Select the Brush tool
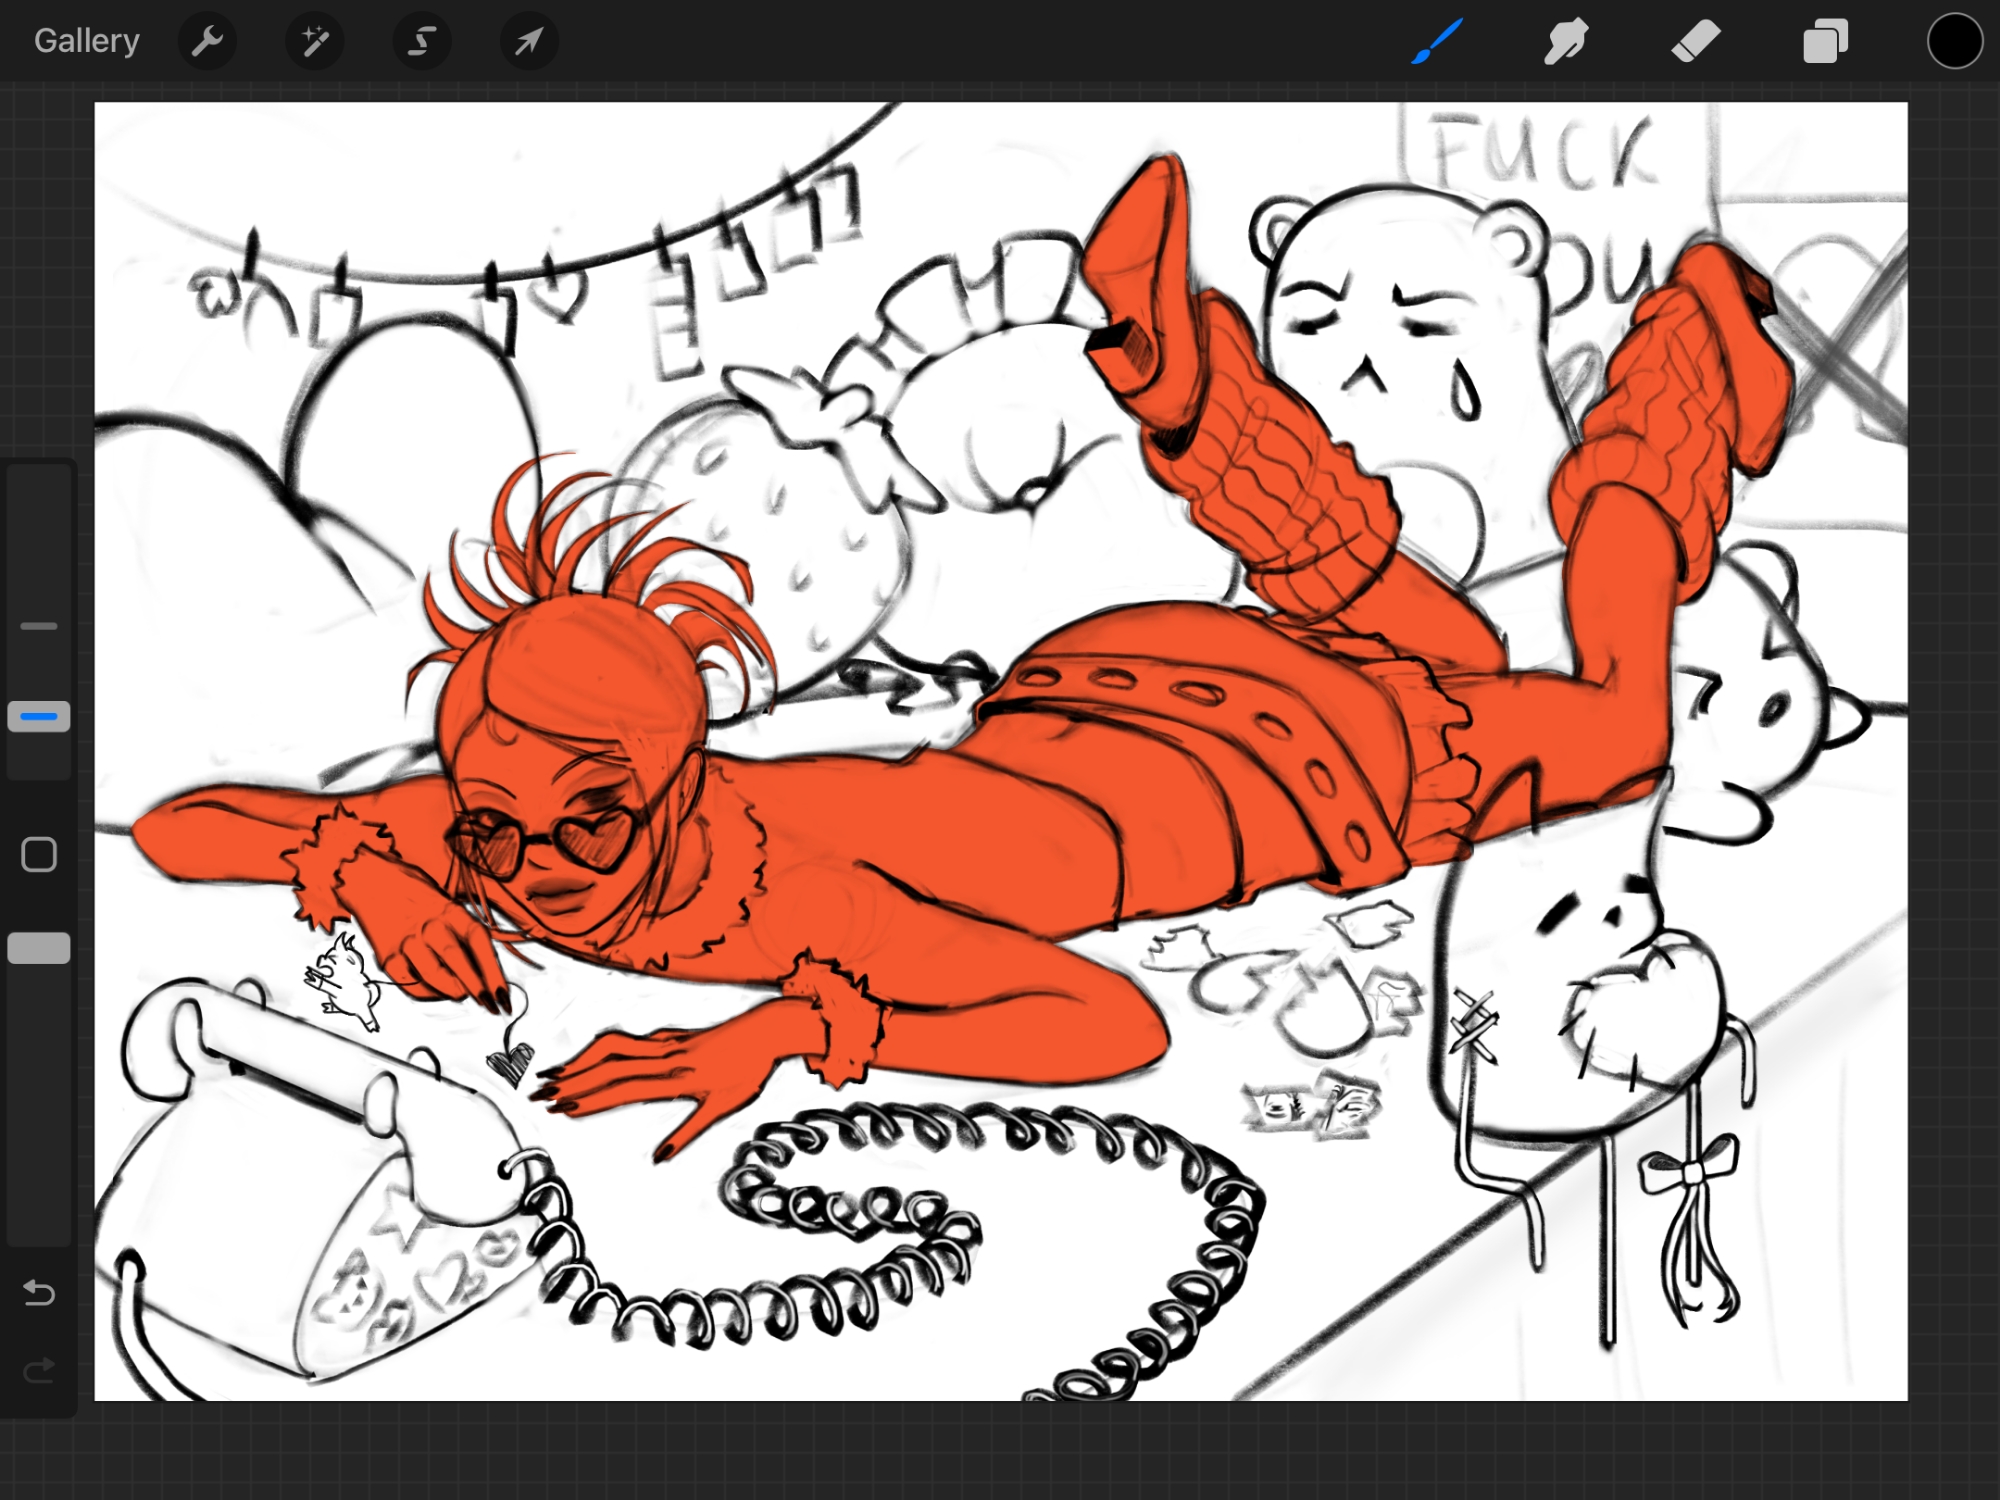 [1437, 42]
